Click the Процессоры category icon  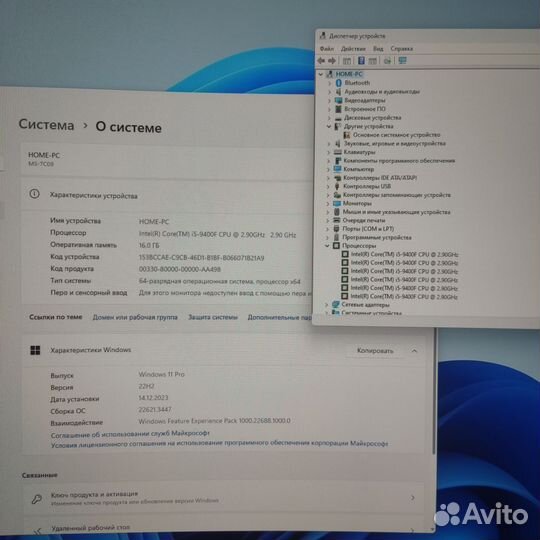(336, 246)
